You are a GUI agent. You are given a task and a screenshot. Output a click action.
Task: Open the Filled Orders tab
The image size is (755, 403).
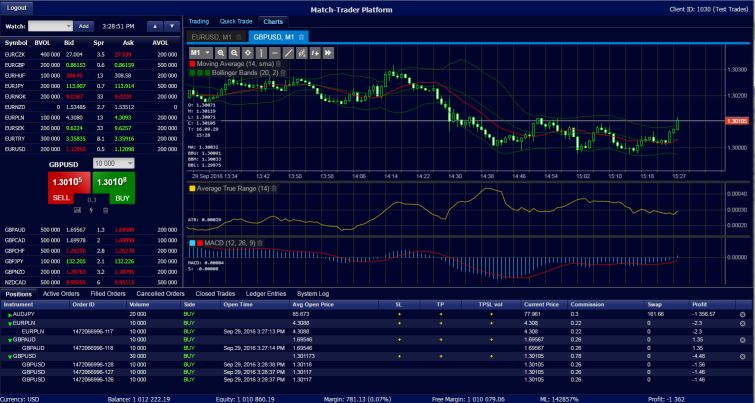108,294
